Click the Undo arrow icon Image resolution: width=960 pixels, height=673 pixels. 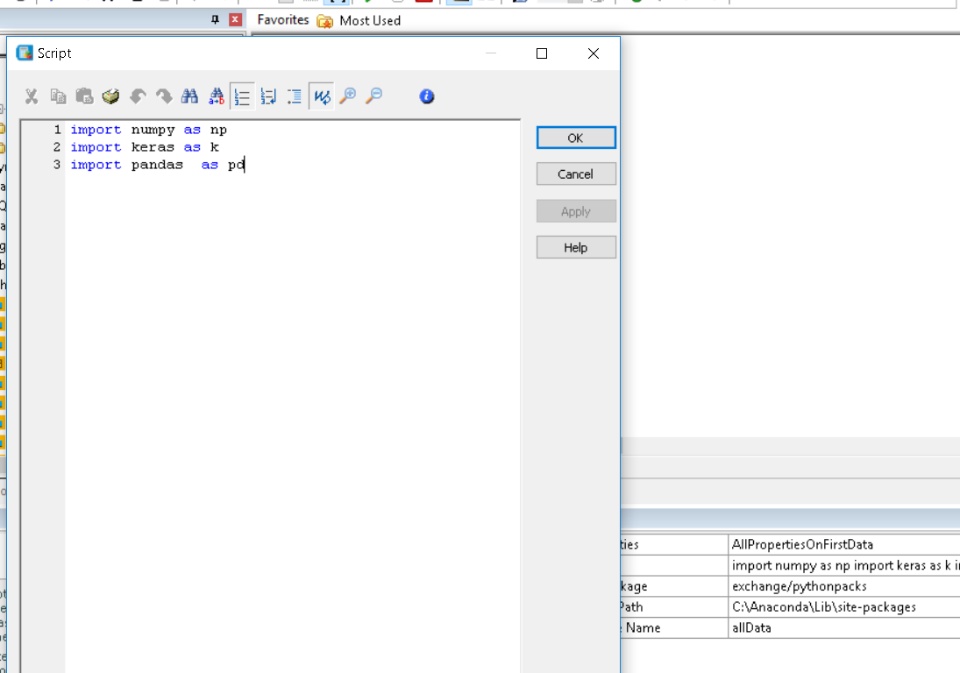[138, 96]
